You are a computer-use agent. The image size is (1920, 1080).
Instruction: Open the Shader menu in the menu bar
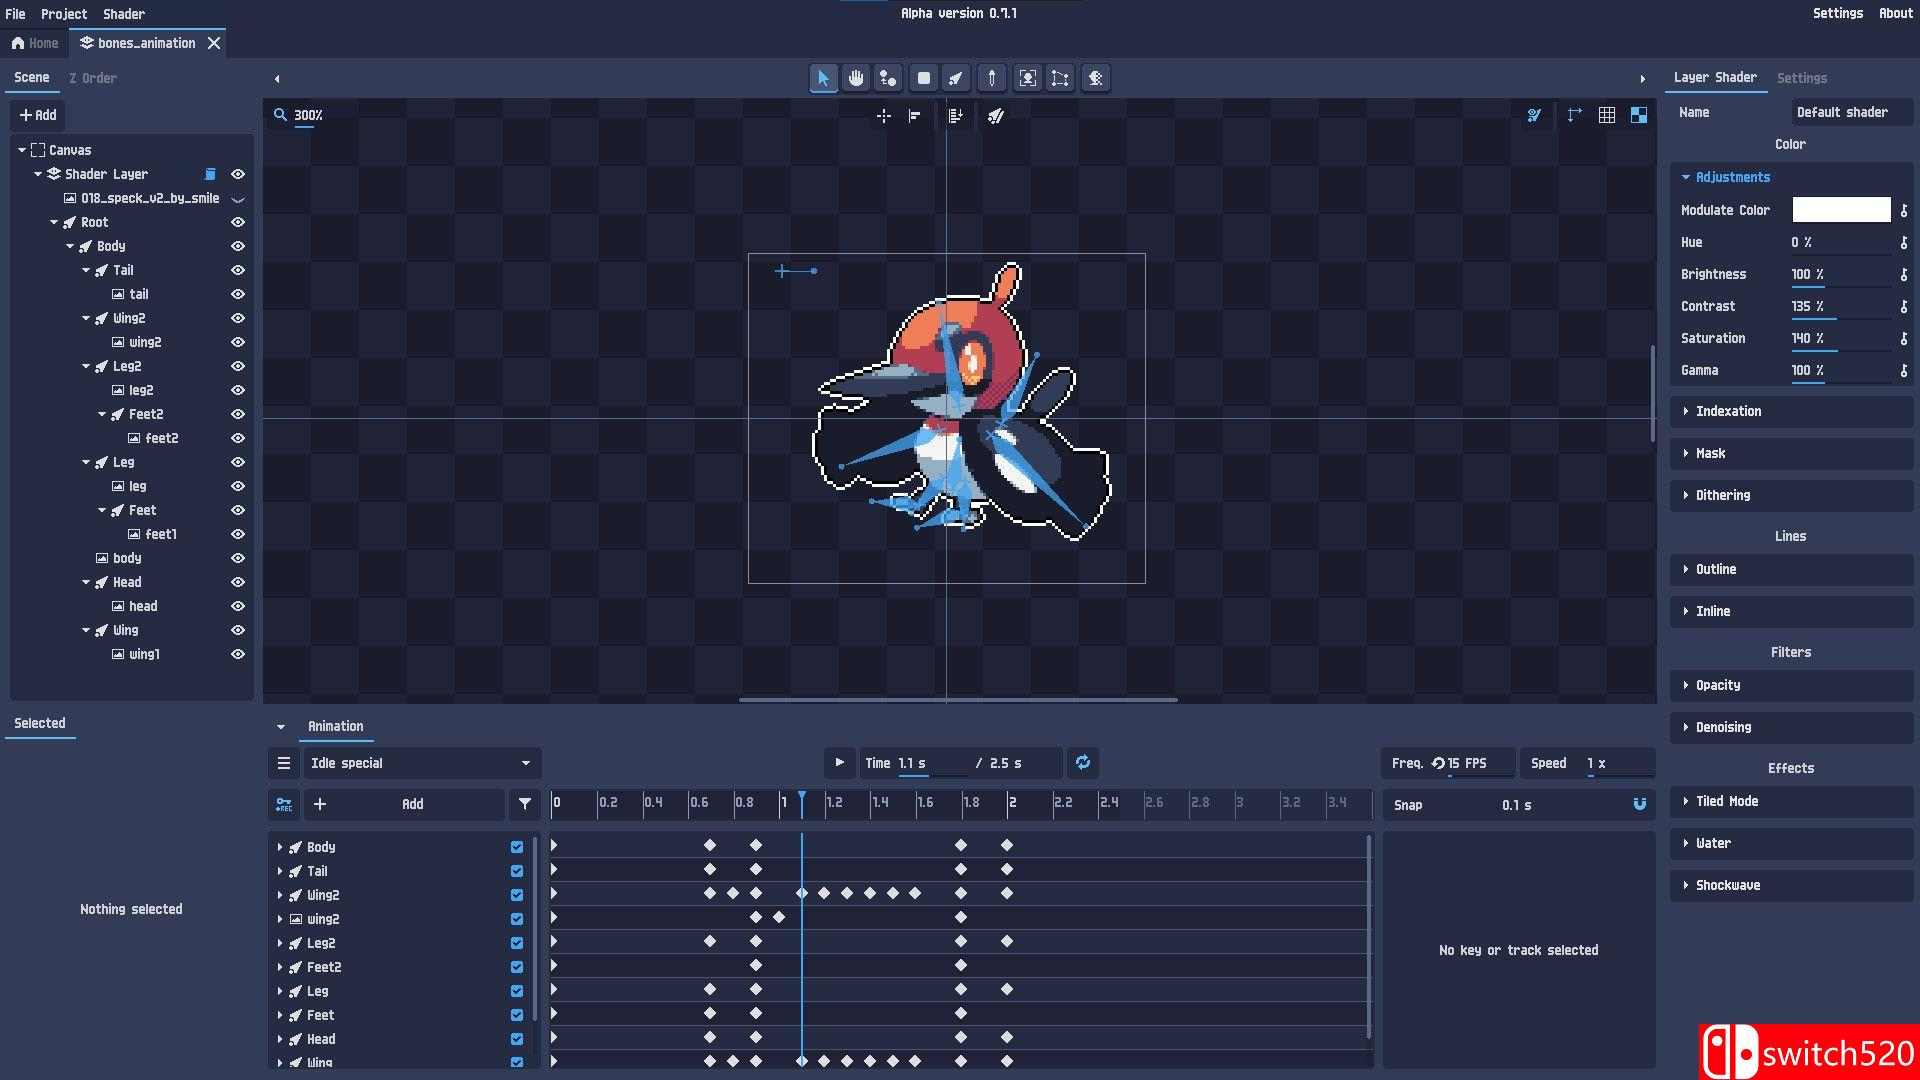click(x=123, y=14)
